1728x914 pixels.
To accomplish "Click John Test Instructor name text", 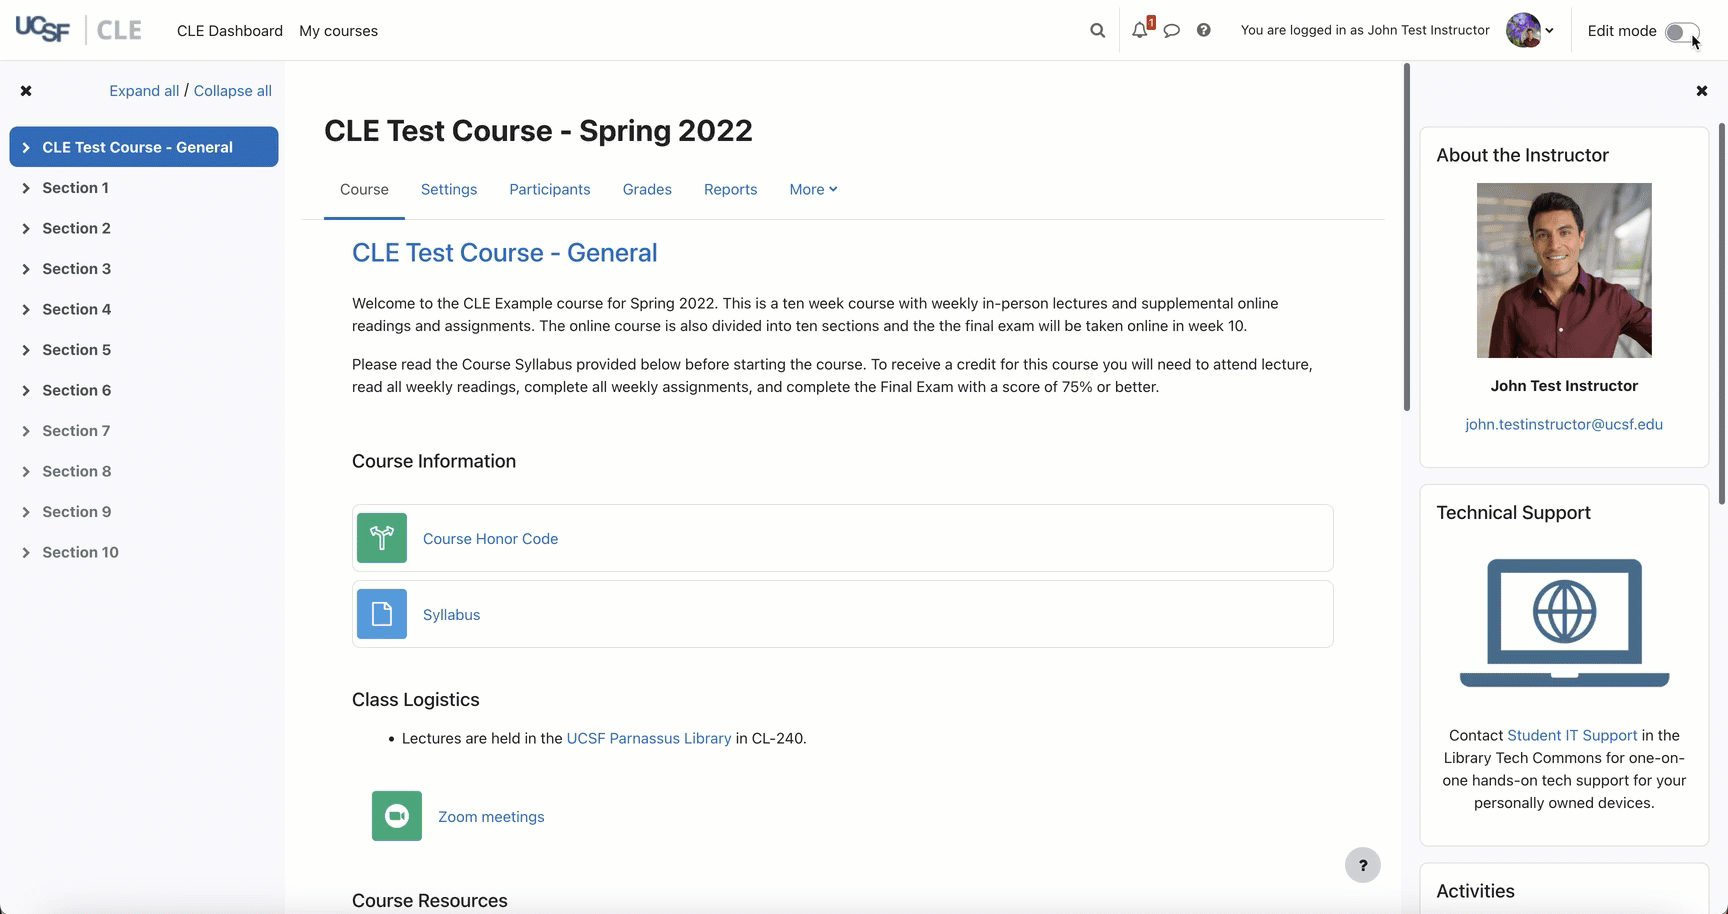I will click(1564, 386).
